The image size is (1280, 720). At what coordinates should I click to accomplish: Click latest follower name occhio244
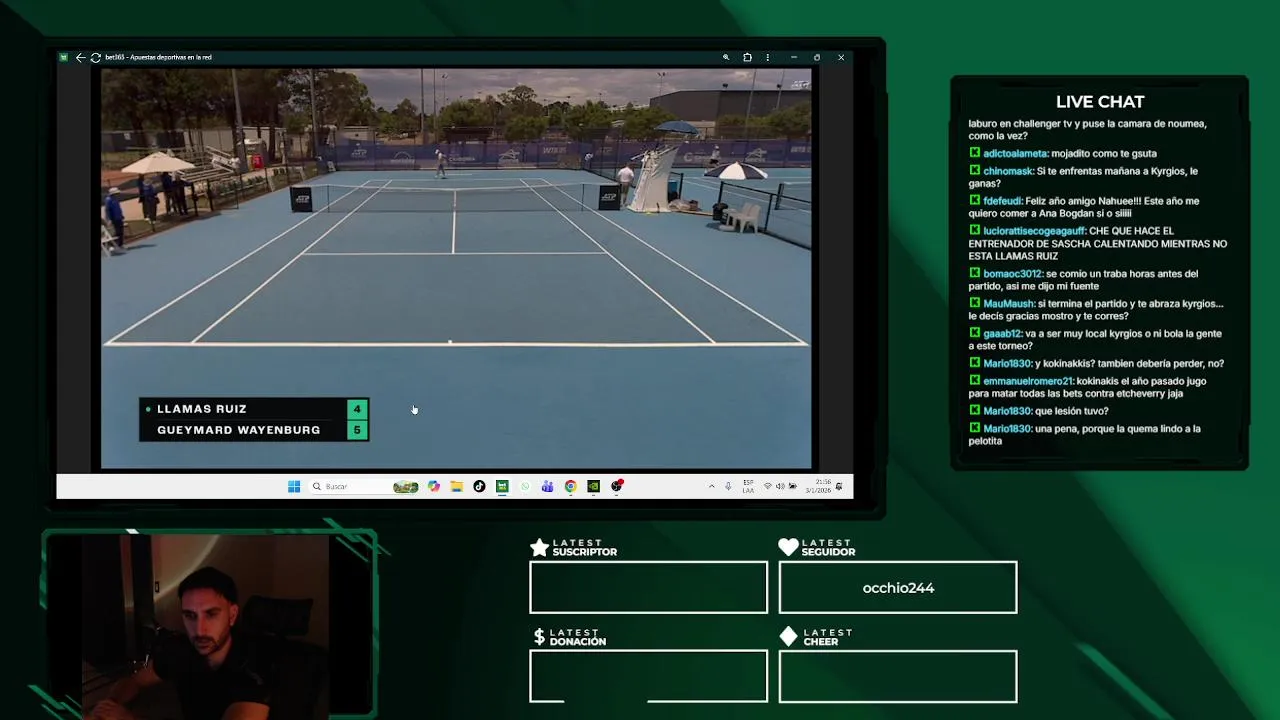(x=898, y=588)
